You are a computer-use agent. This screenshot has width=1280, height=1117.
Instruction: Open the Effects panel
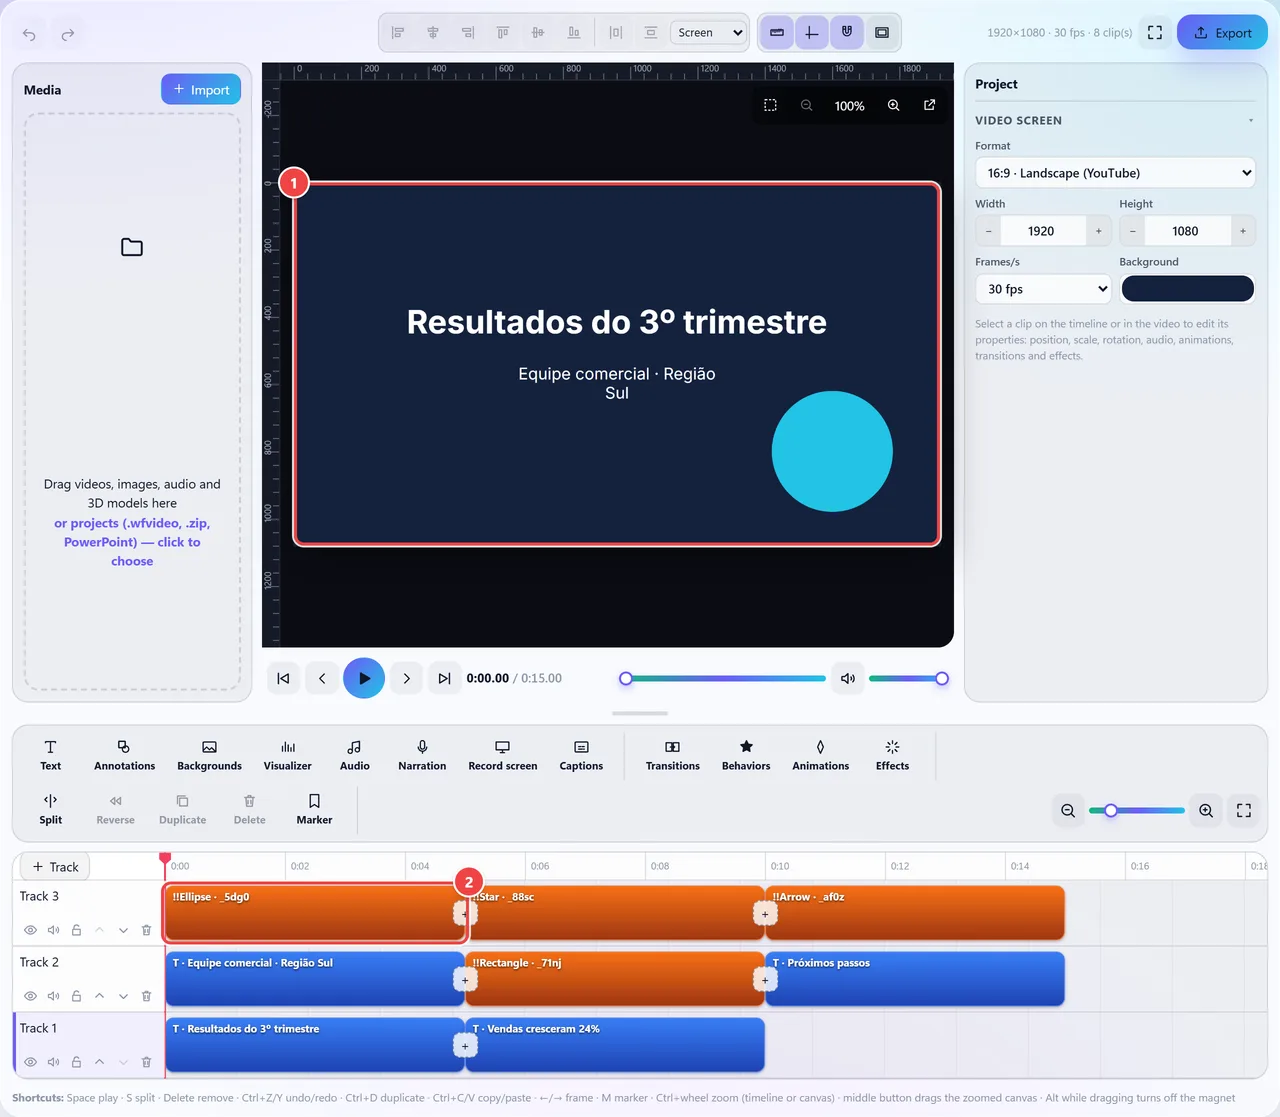coord(893,755)
